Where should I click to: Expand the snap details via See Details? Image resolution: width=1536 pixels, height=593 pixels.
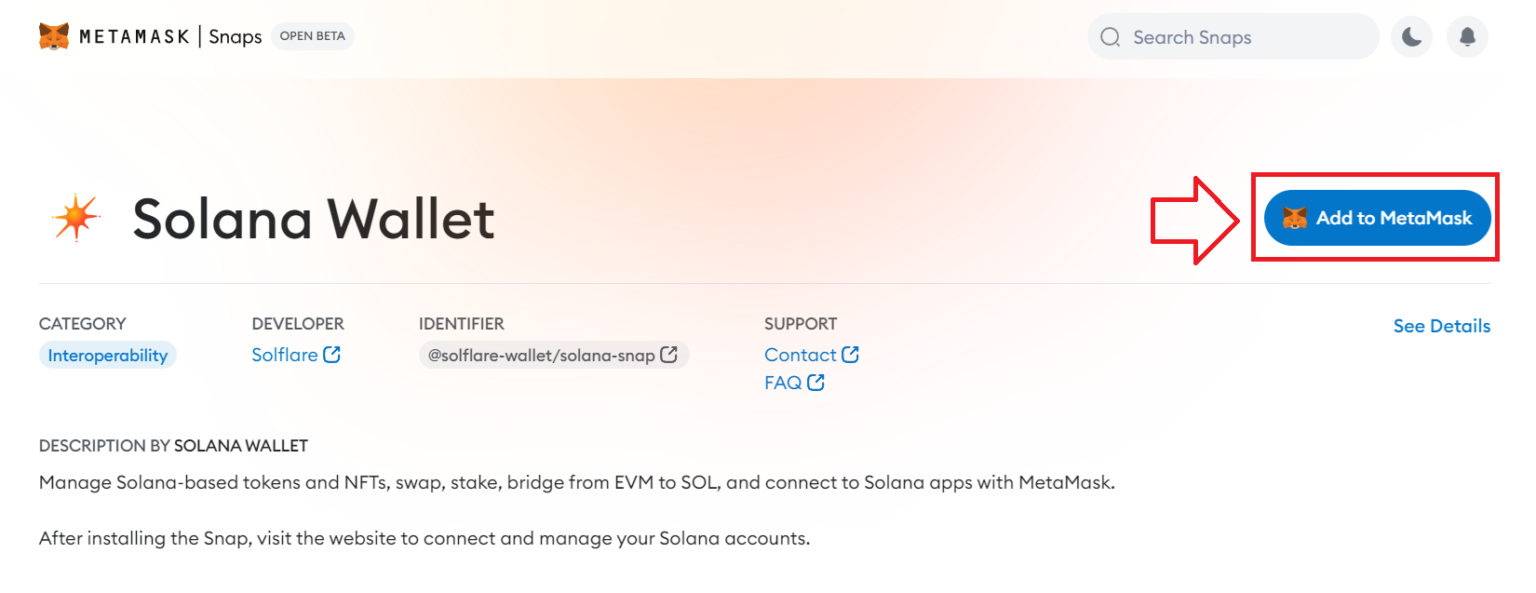(x=1441, y=325)
